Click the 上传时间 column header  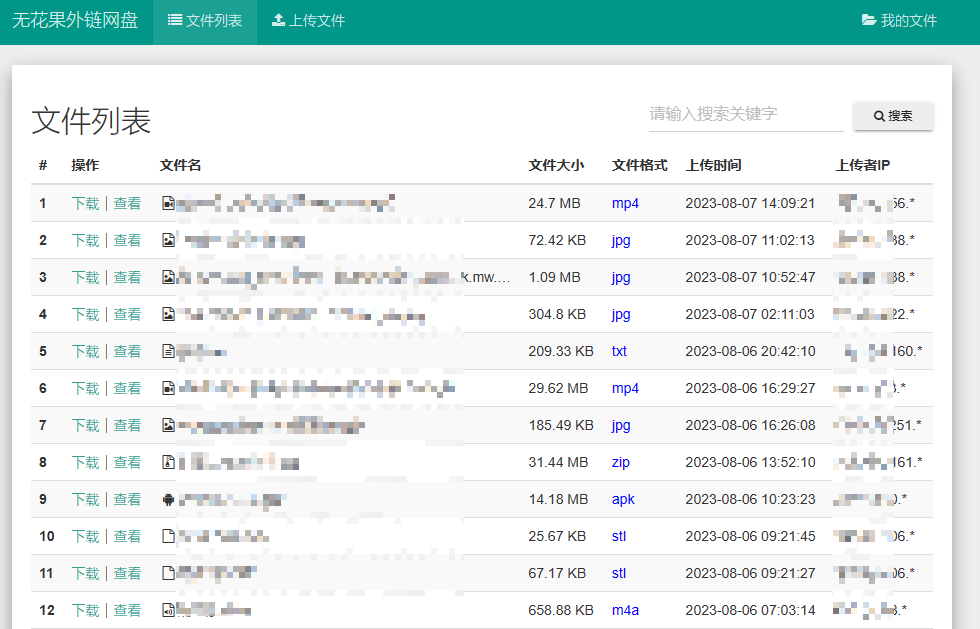click(x=713, y=165)
